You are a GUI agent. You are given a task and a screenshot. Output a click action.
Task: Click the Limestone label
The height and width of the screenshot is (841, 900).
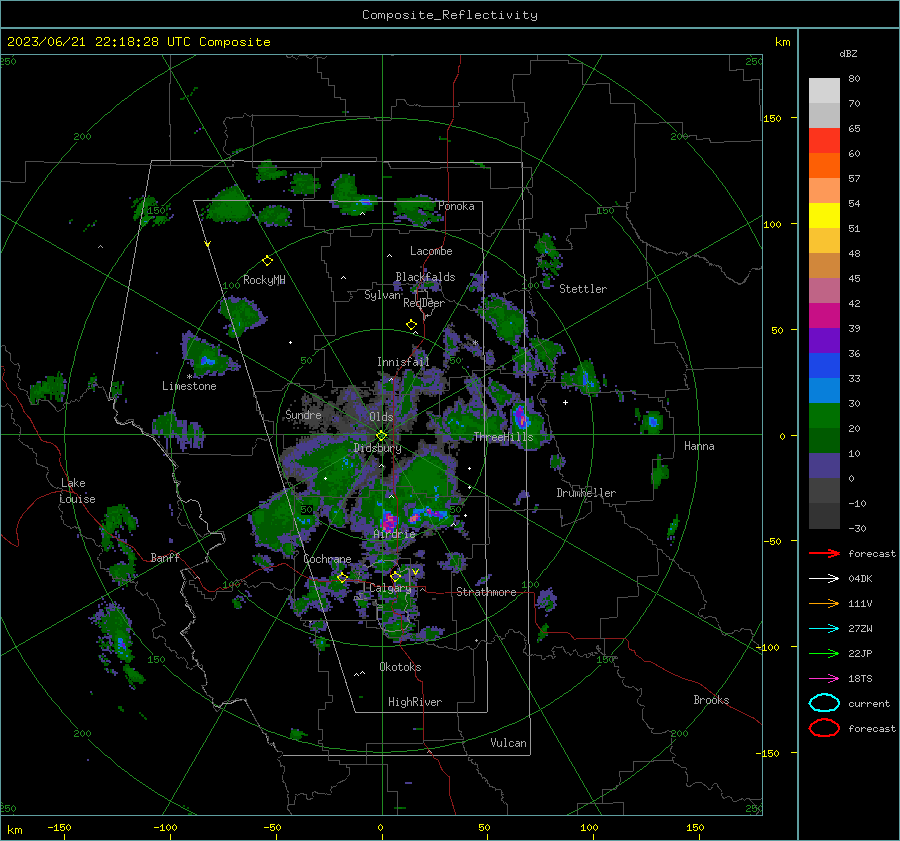click(189, 386)
